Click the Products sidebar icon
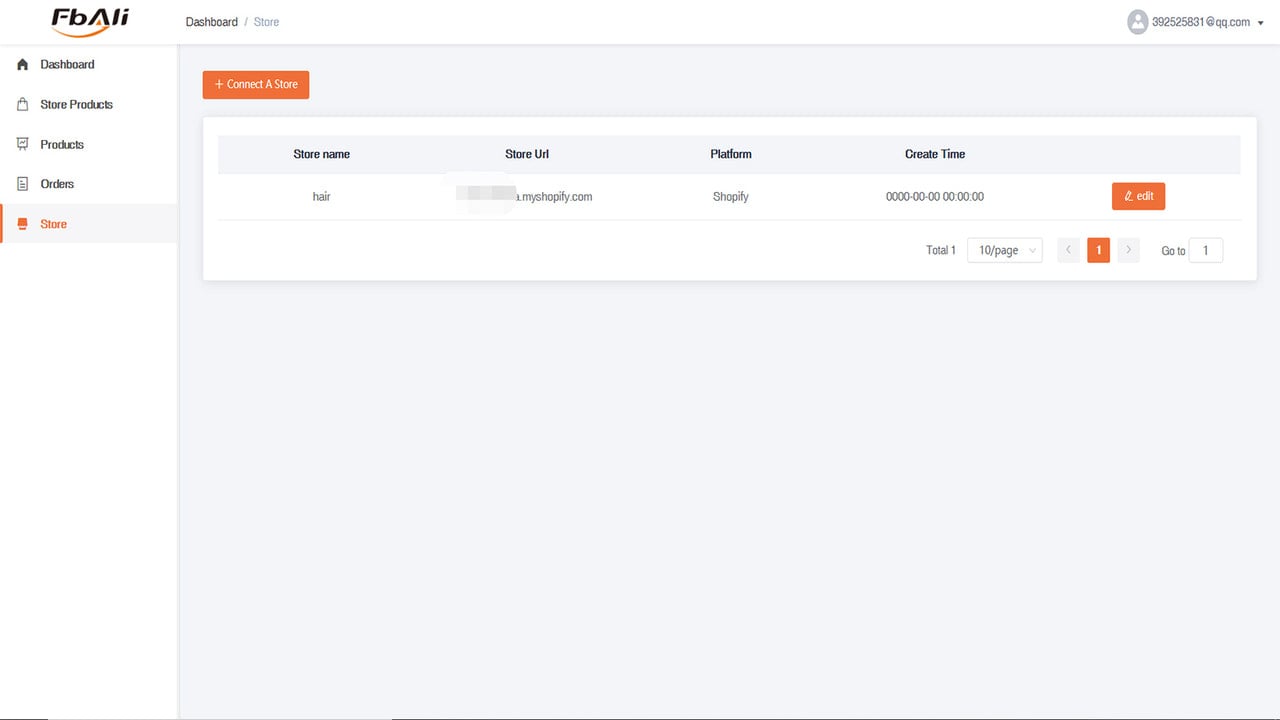Image resolution: width=1280 pixels, height=720 pixels. click(x=23, y=144)
